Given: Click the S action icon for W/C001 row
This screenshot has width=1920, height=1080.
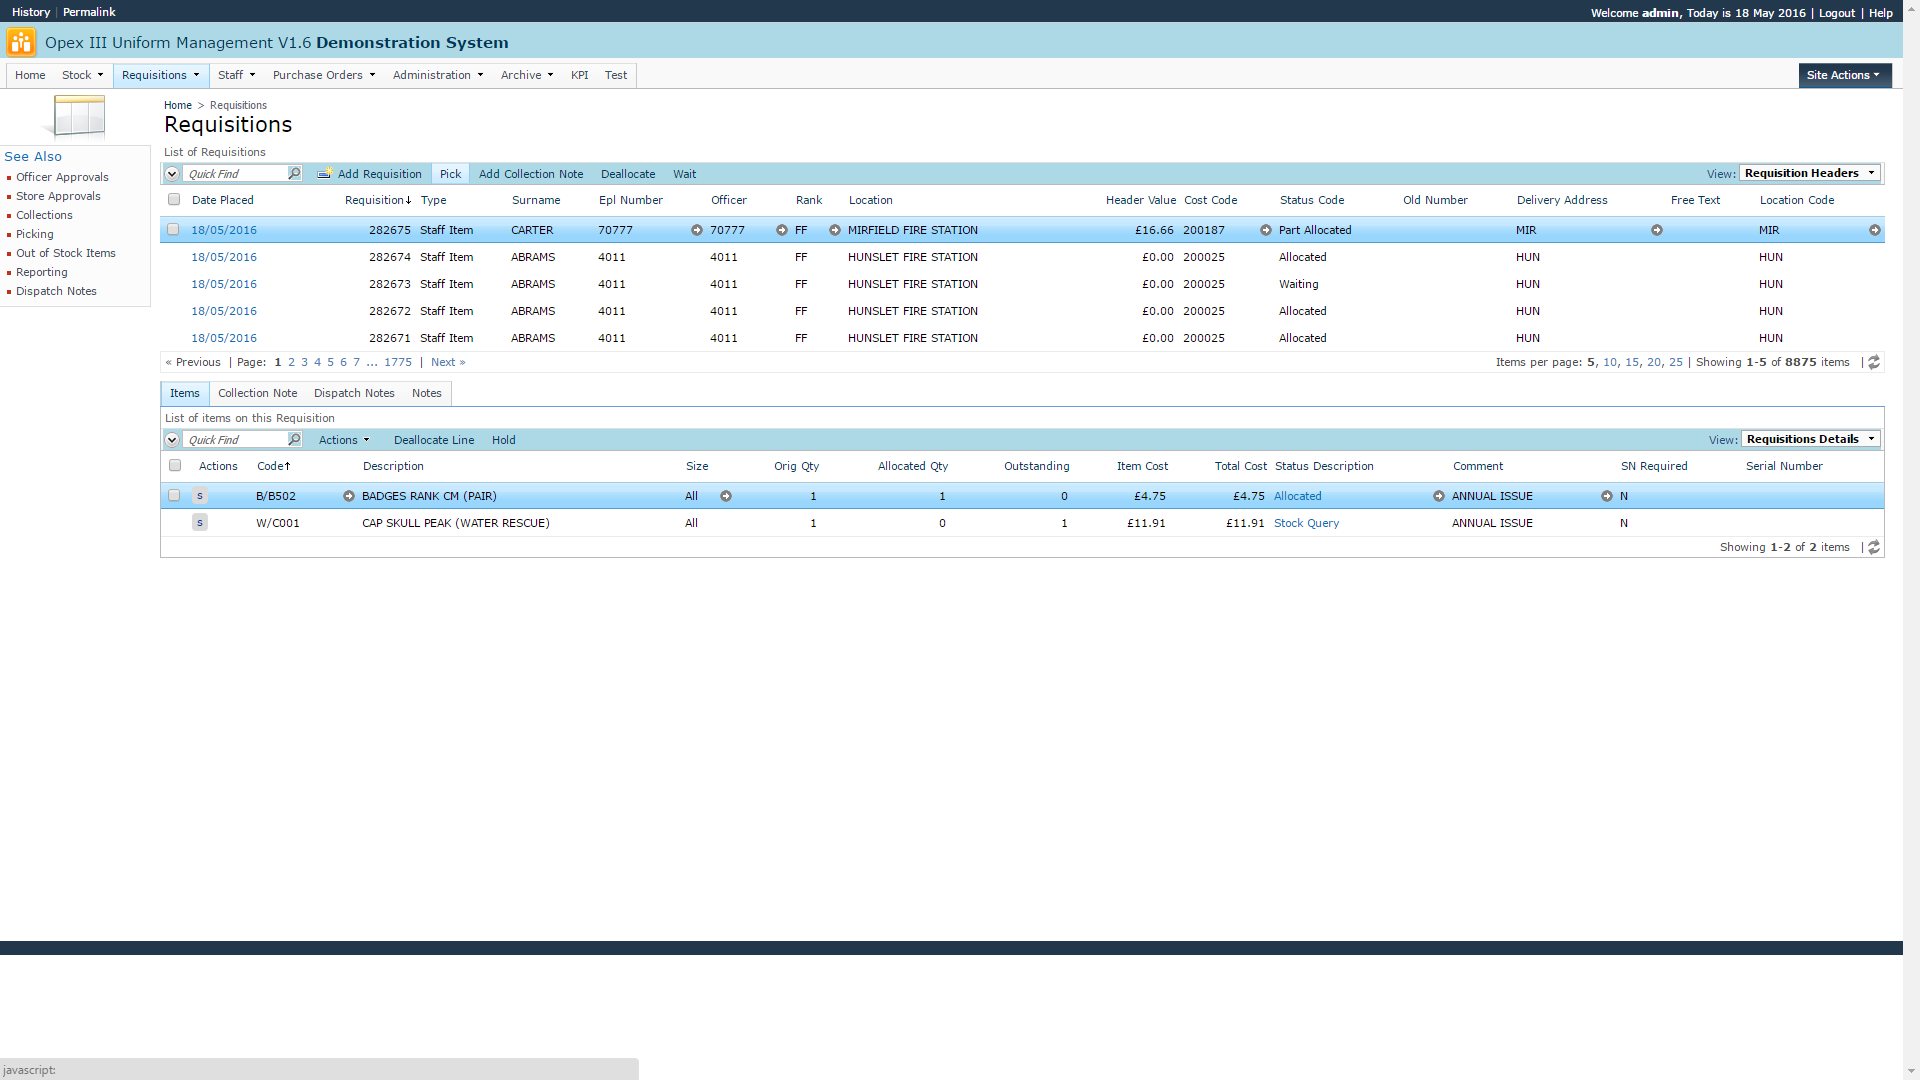Looking at the screenshot, I should 200,523.
